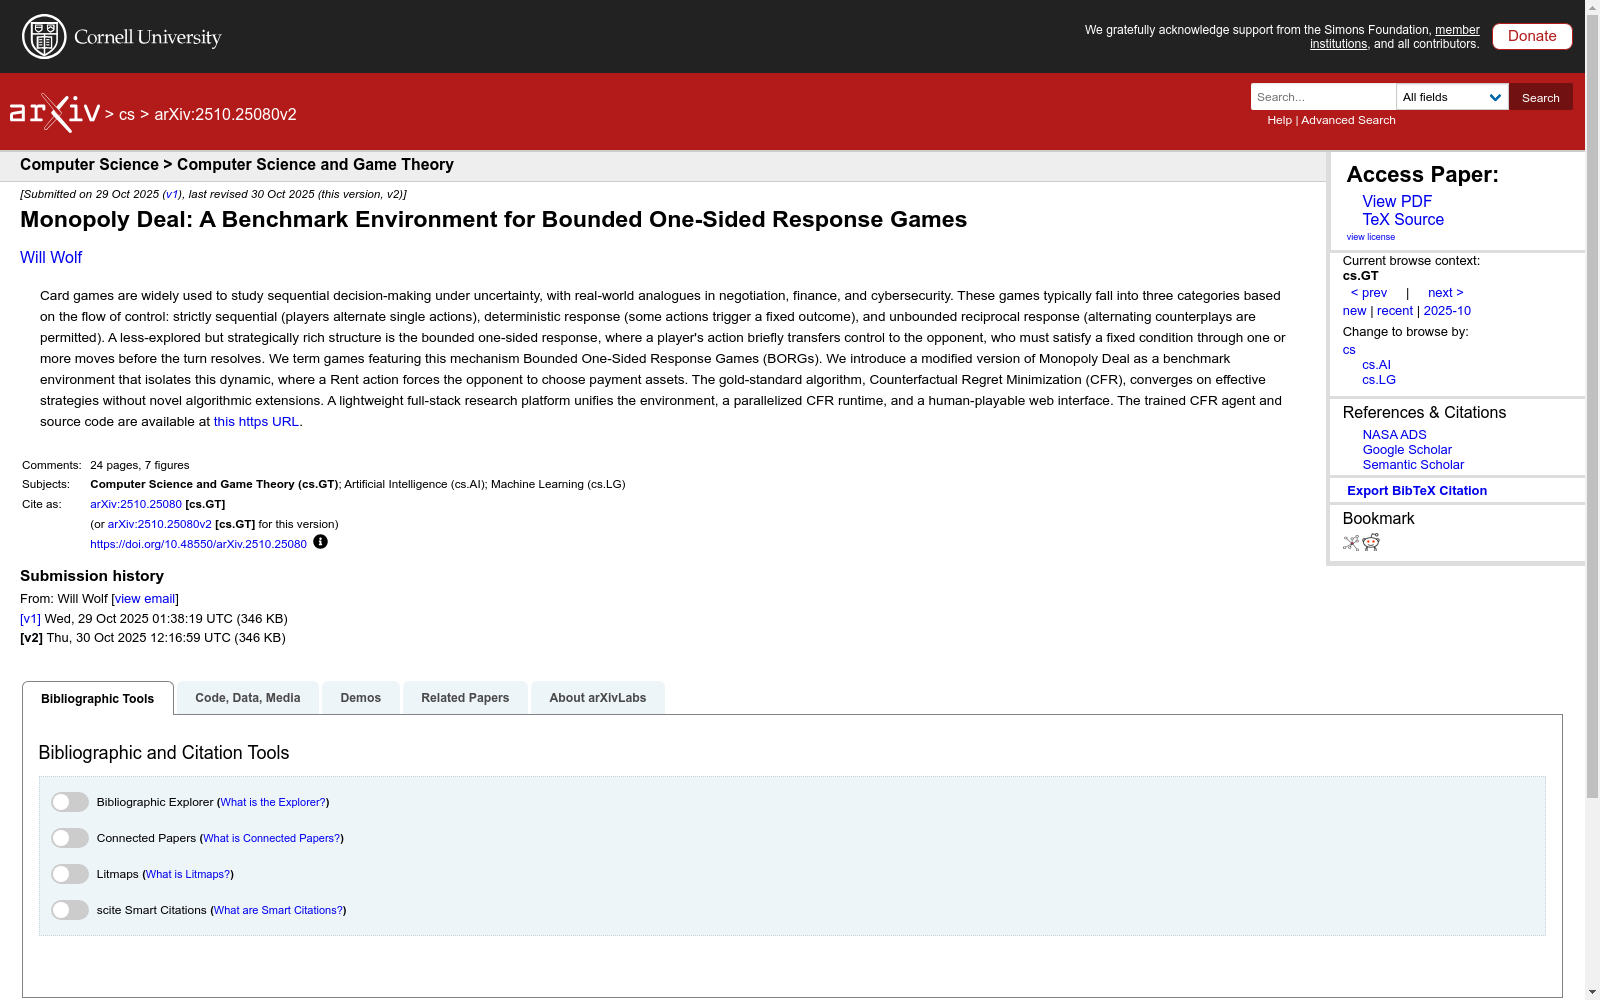
Task: Open 2025-10 monthly listing link
Action: point(1447,311)
